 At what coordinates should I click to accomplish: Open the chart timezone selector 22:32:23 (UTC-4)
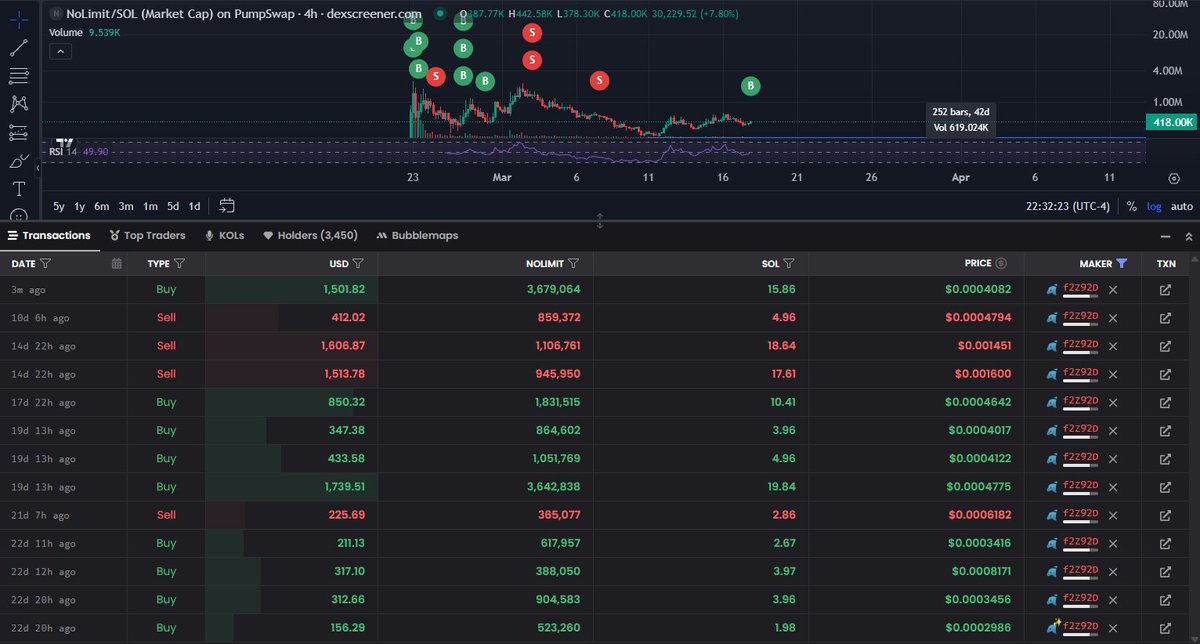pyautogui.click(x=1069, y=206)
